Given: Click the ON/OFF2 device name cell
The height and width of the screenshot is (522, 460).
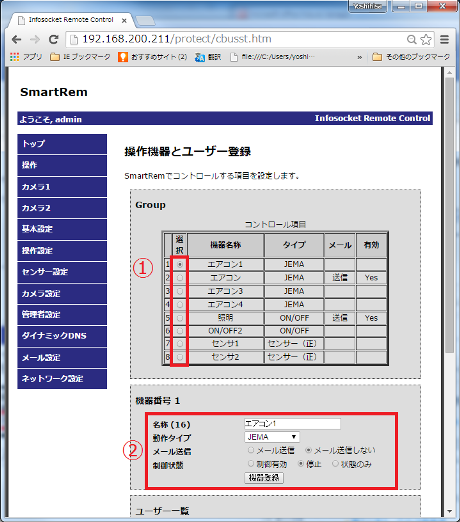Looking at the screenshot, I should pyautogui.click(x=226, y=331).
